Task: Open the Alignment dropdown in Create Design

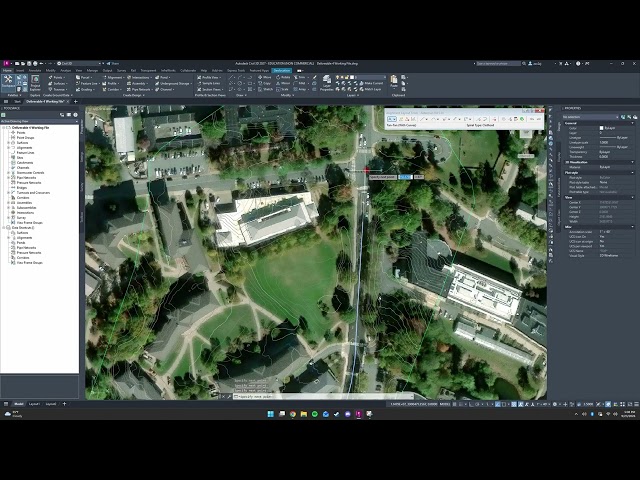Action: coord(113,77)
